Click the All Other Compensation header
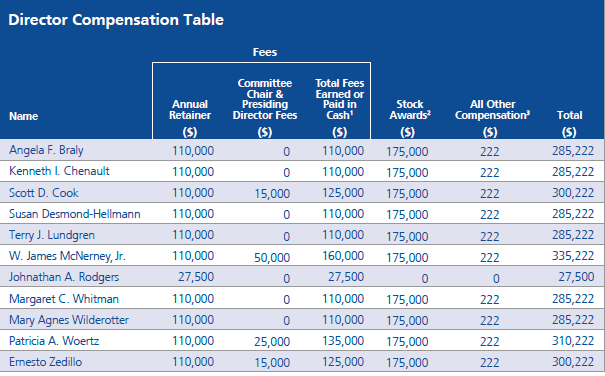This screenshot has height=376, width=605. pyautogui.click(x=492, y=110)
